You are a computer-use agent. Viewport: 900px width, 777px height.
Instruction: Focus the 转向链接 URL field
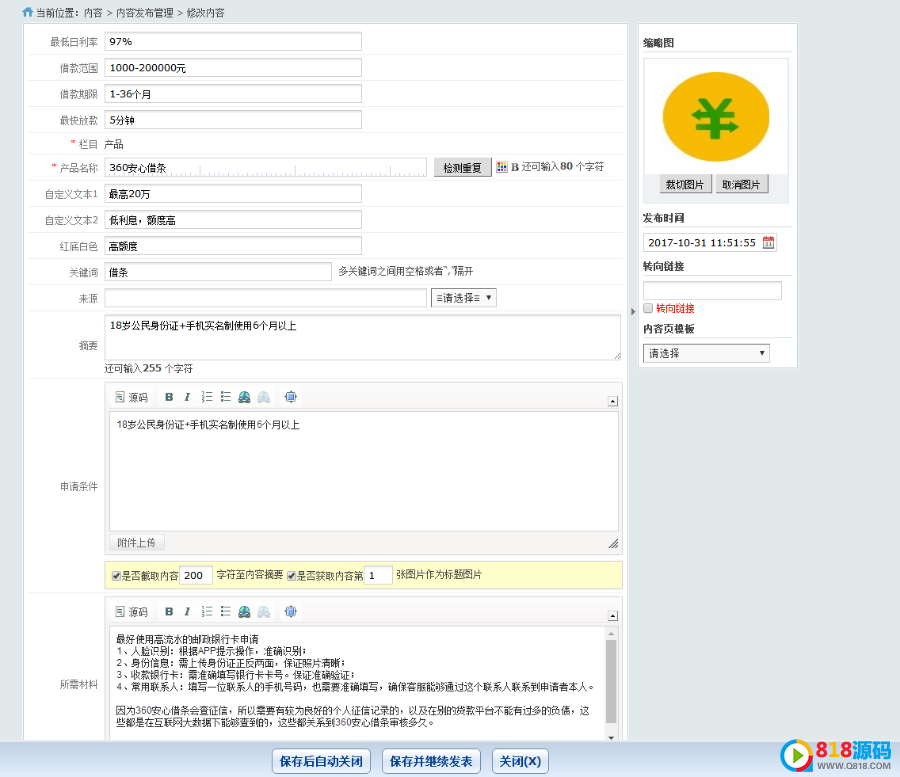point(712,290)
